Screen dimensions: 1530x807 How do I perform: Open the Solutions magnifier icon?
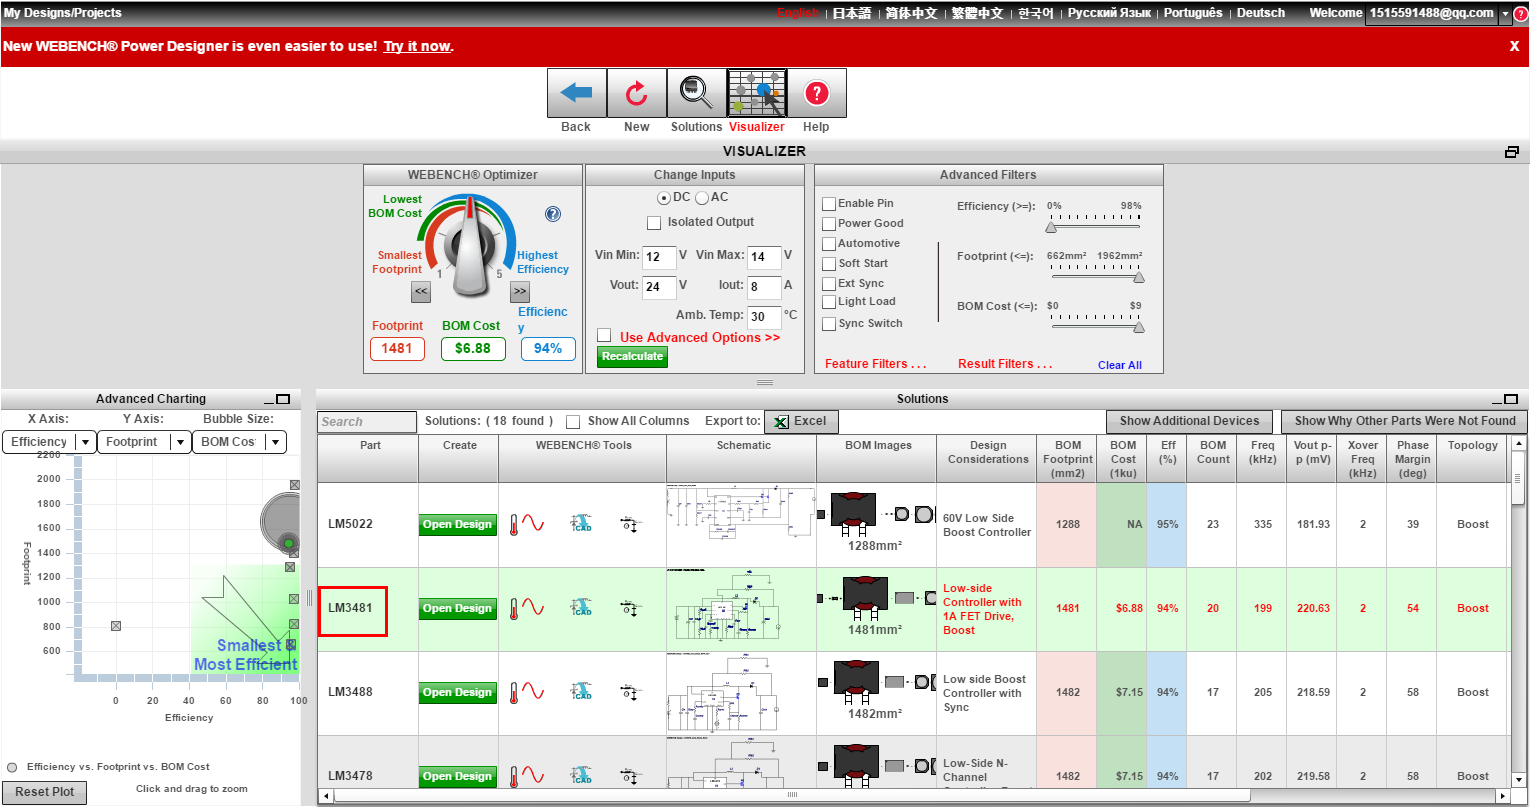696,94
